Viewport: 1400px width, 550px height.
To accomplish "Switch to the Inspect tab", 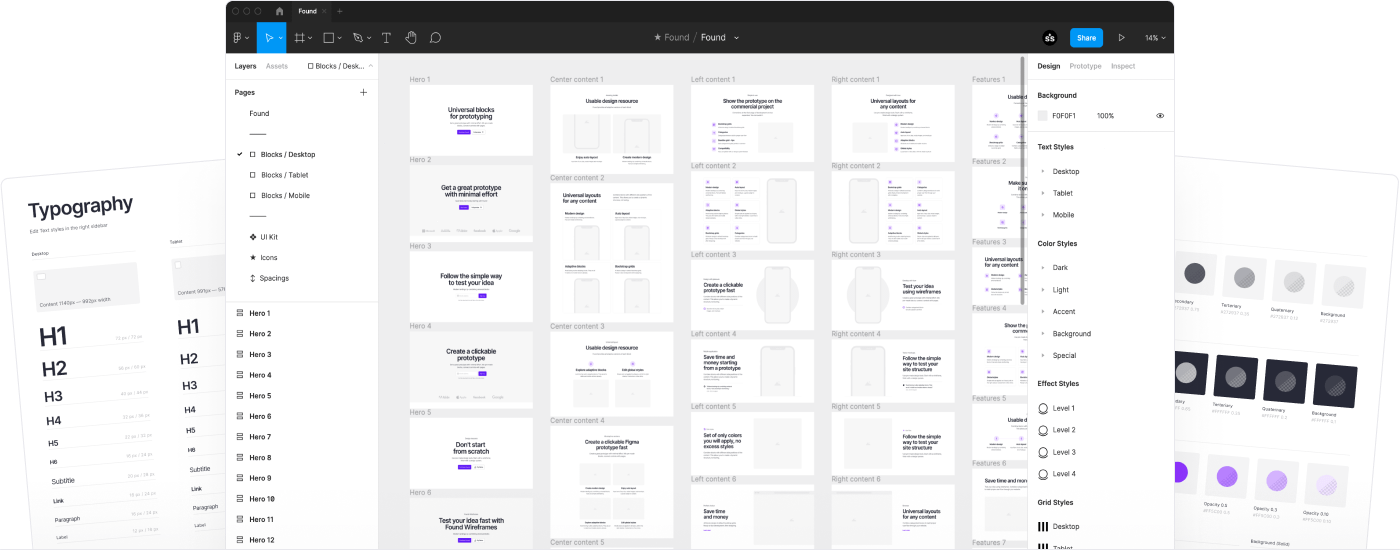I will [x=1123, y=66].
